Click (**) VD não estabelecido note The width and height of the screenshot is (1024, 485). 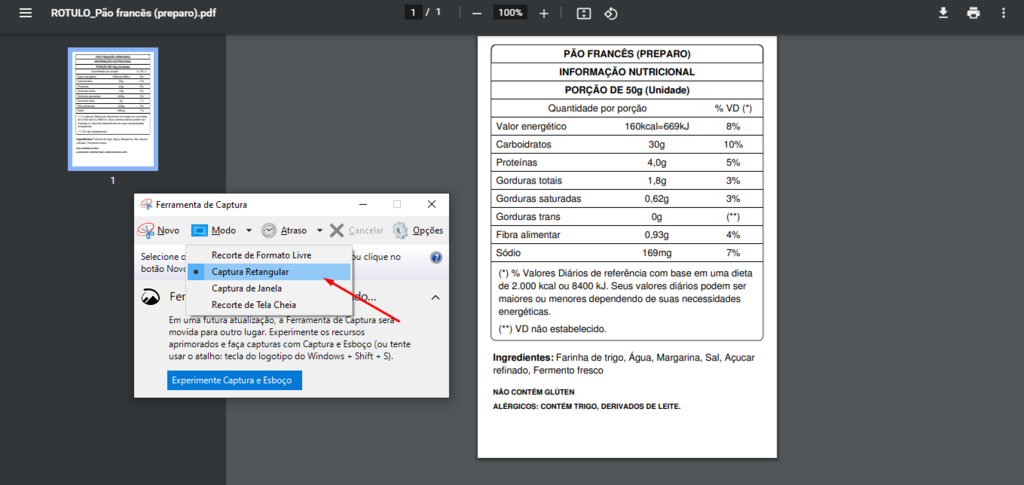click(552, 329)
